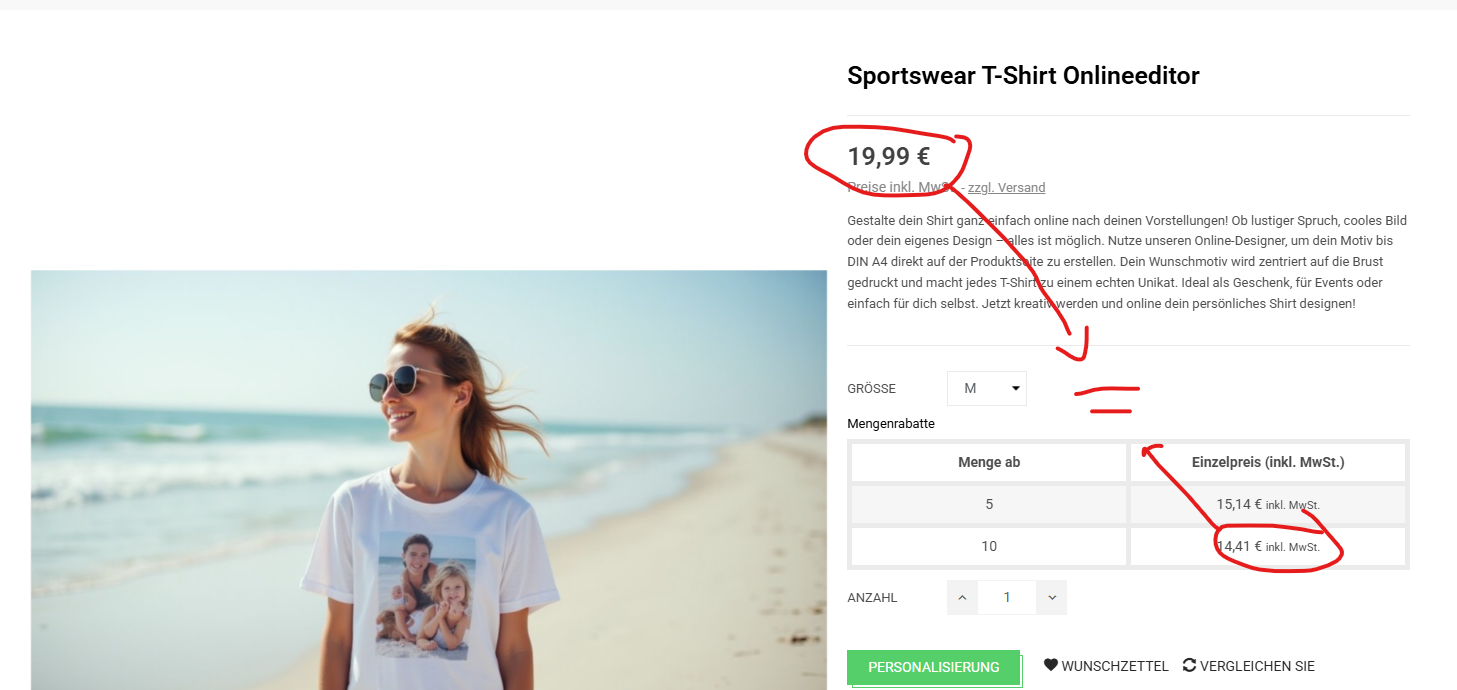Click the Einzelpreis (inkl. MwSt.) column header
Viewport: 1457px width, 690px height.
point(1268,462)
